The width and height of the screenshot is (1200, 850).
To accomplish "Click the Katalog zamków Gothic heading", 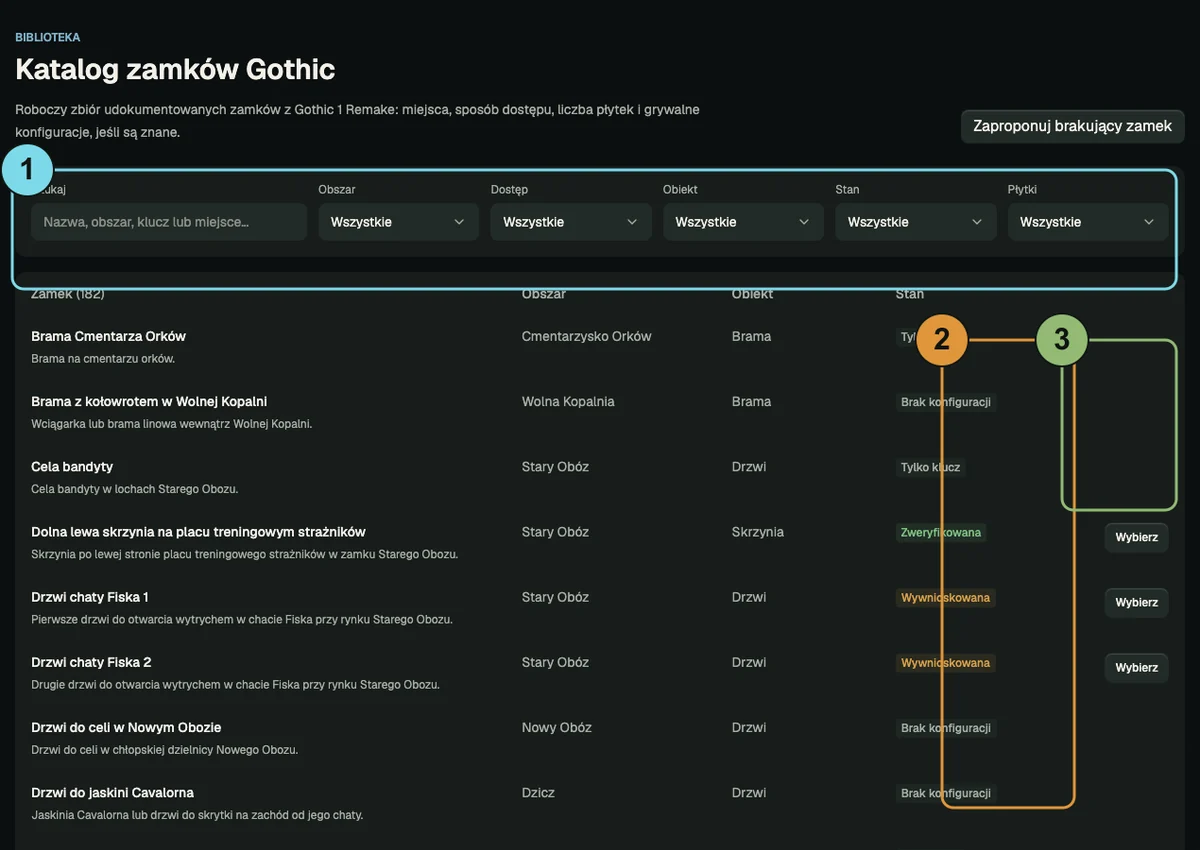I will [x=175, y=69].
